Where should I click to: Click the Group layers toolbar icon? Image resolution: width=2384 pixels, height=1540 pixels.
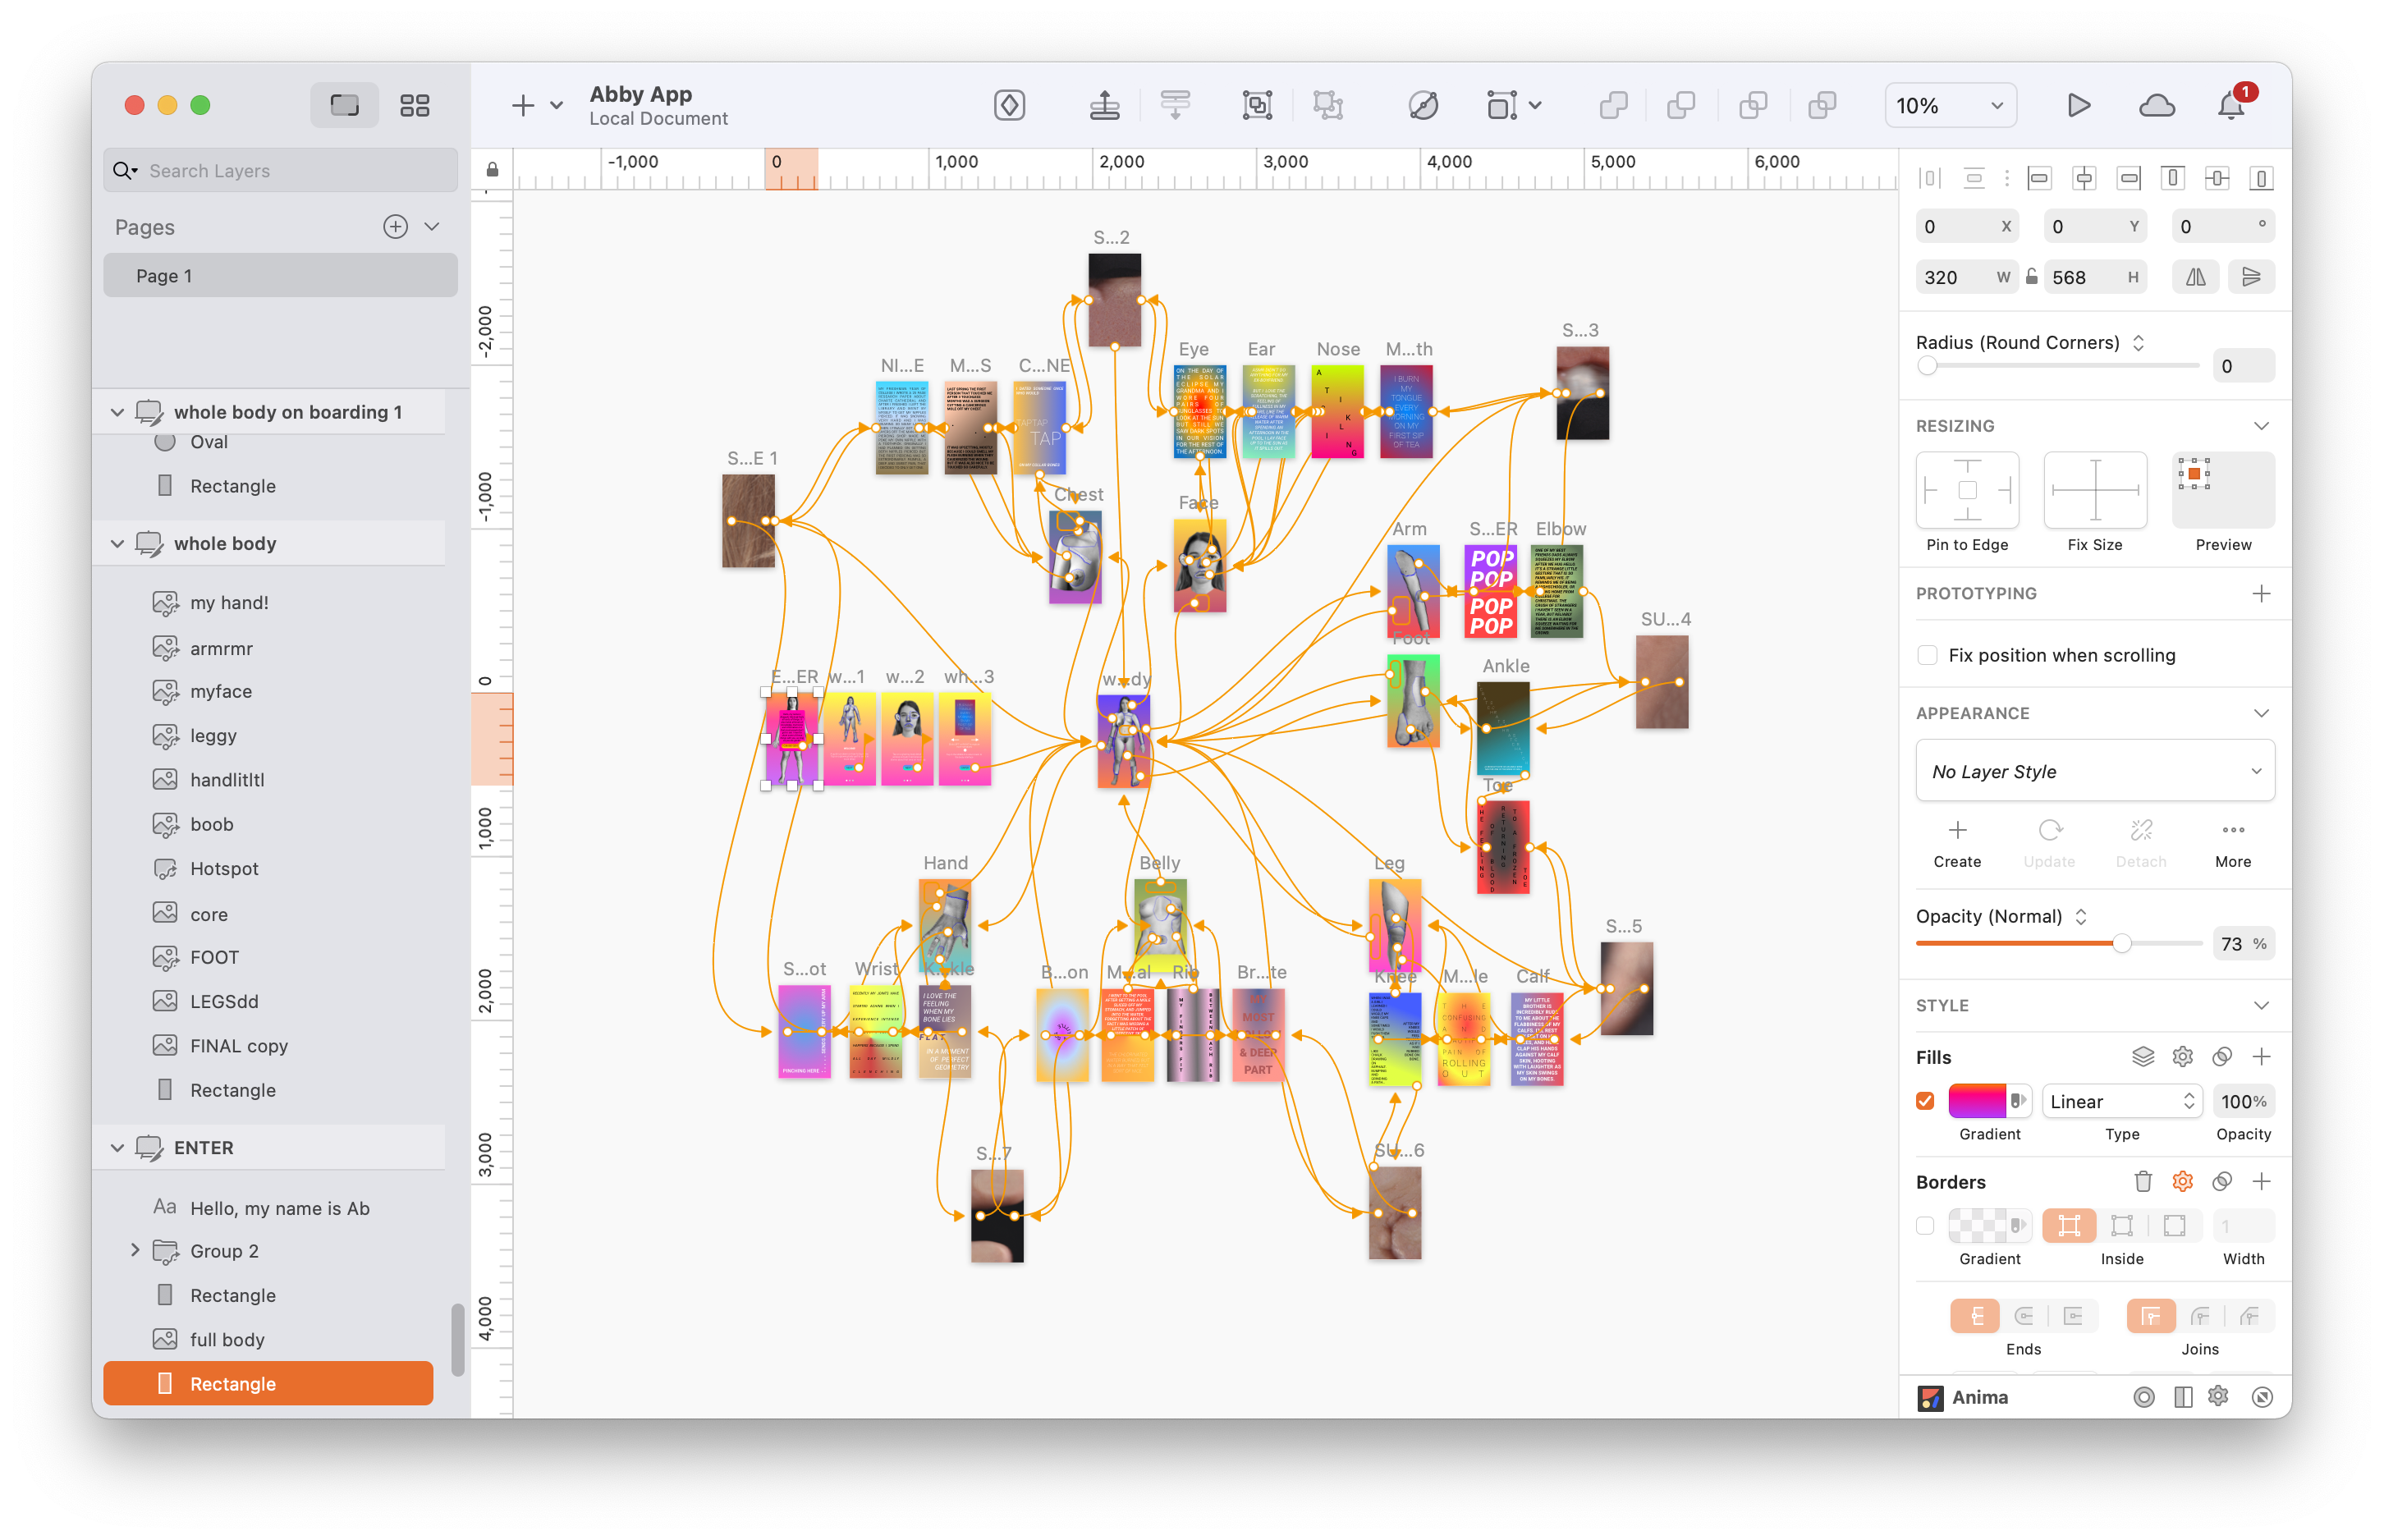[1256, 105]
